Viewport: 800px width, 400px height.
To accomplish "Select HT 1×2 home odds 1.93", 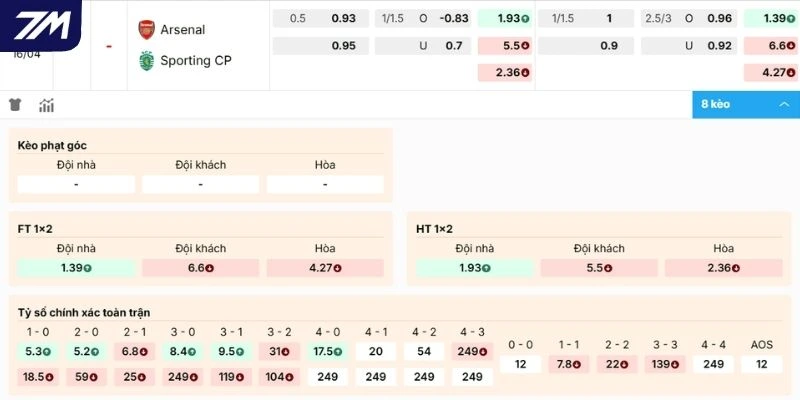I will point(474,268).
